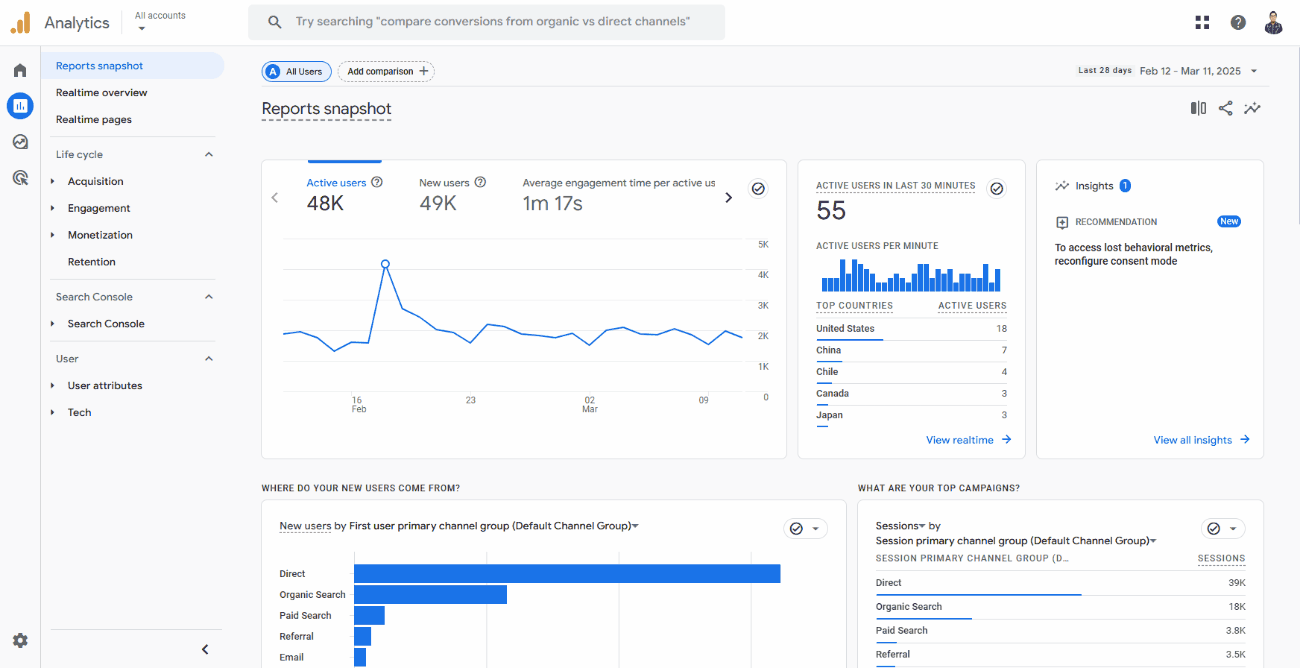Click the help icon beside Active users
Viewport: 1300px width, 668px height.
[377, 183]
